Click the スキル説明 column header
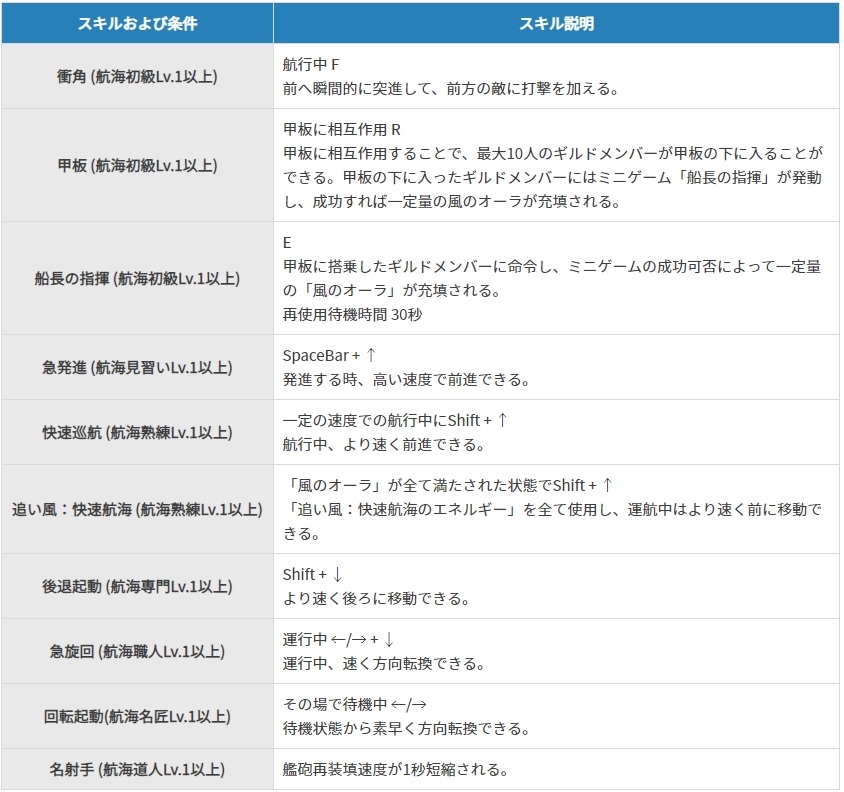The height and width of the screenshot is (792, 844). pyautogui.click(x=556, y=23)
